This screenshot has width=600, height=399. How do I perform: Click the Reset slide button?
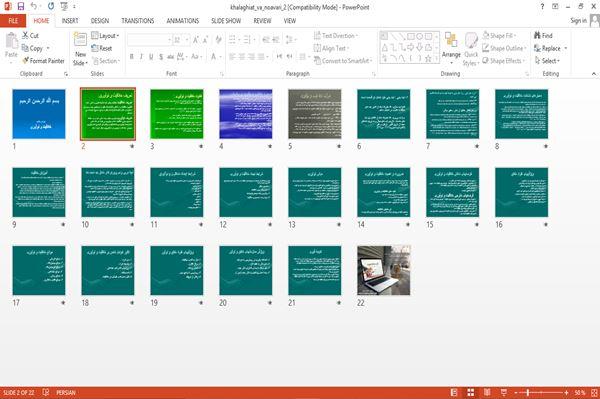(x=102, y=48)
